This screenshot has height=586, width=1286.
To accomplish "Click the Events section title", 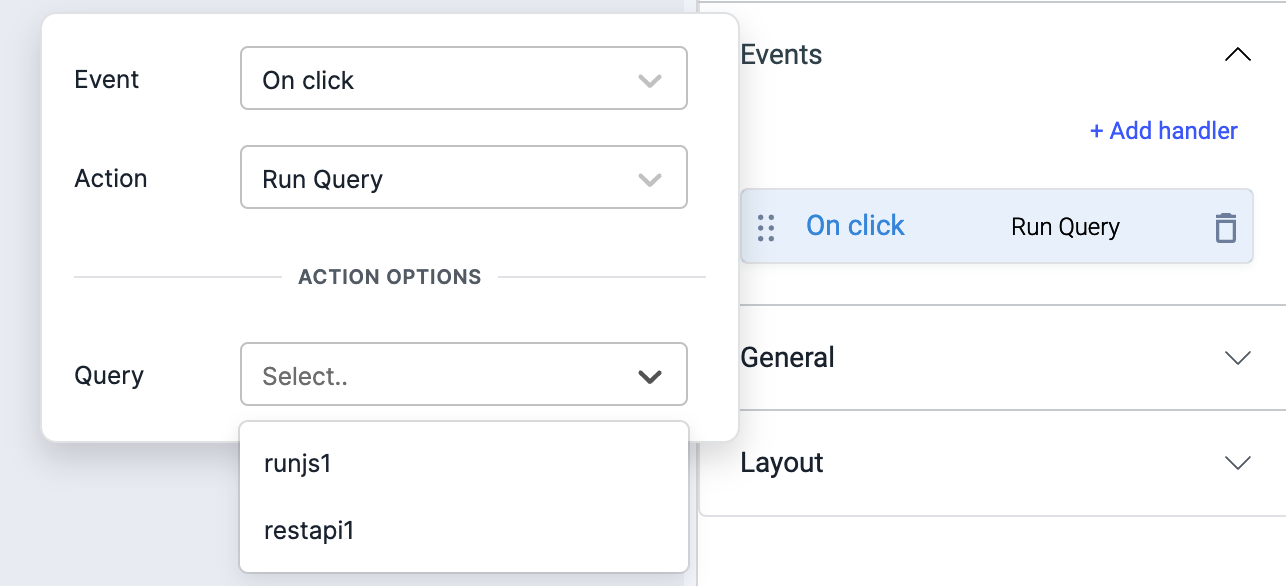I will (781, 55).
